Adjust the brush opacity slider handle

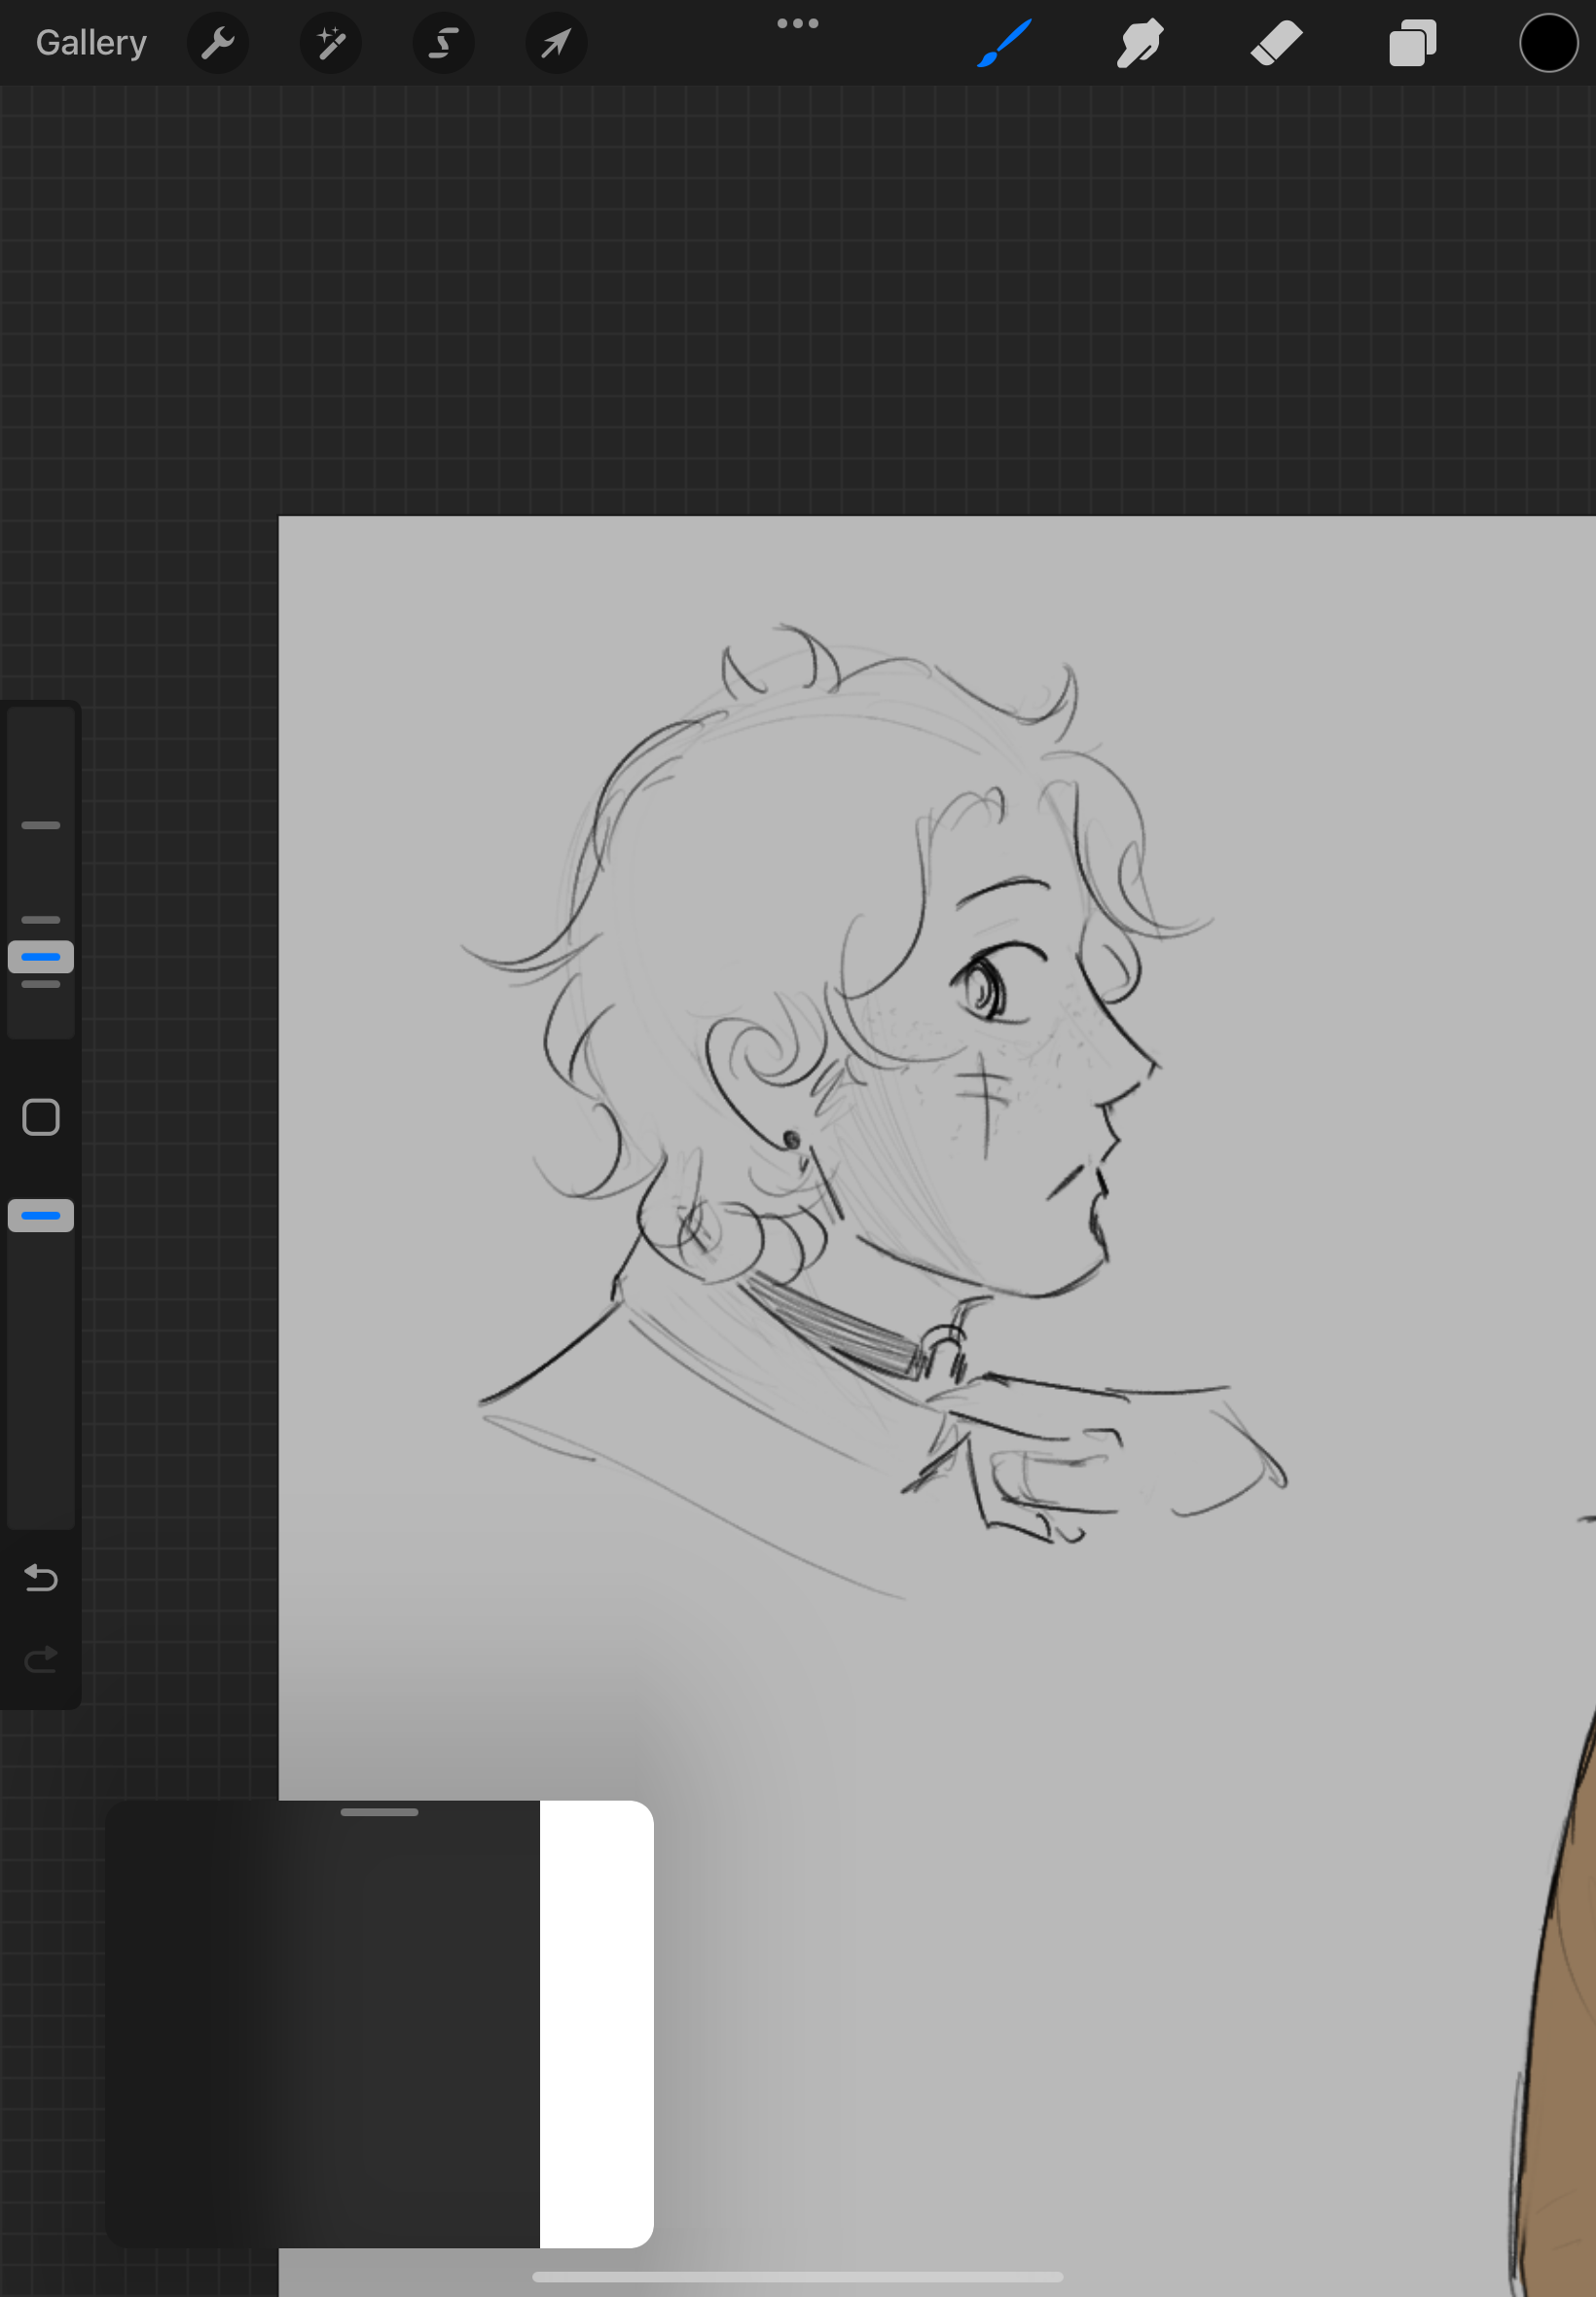pos(41,1215)
